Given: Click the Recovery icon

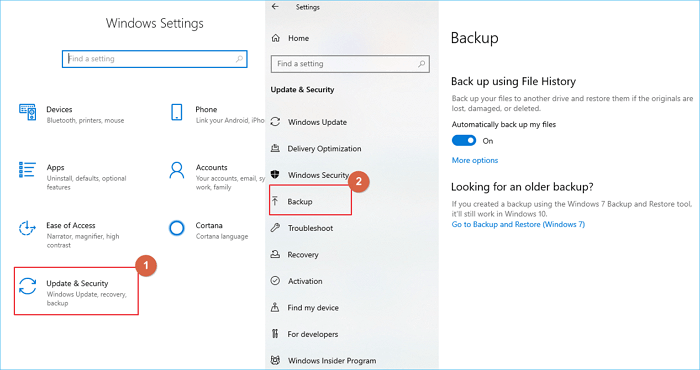Looking at the screenshot, I should click(275, 254).
